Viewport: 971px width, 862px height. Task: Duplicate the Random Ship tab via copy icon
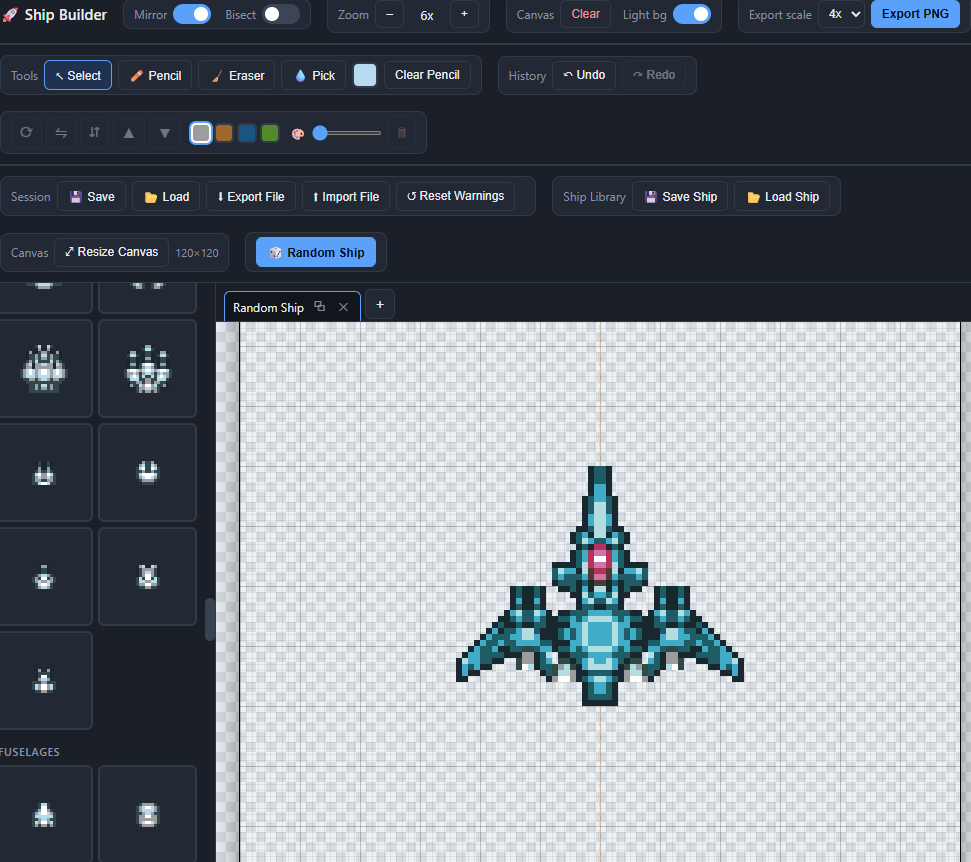pyautogui.click(x=320, y=307)
